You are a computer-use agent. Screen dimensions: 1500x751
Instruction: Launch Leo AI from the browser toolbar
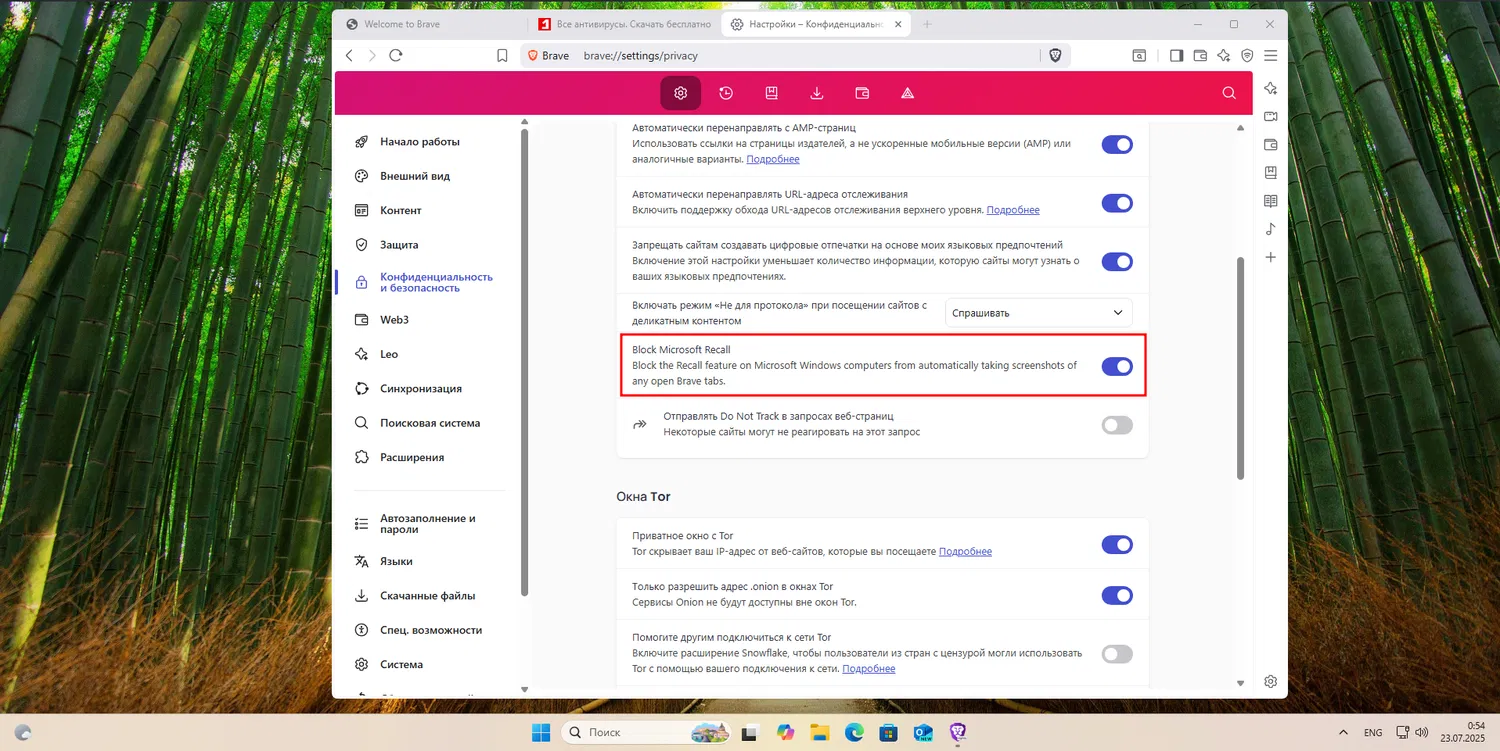click(x=1223, y=56)
